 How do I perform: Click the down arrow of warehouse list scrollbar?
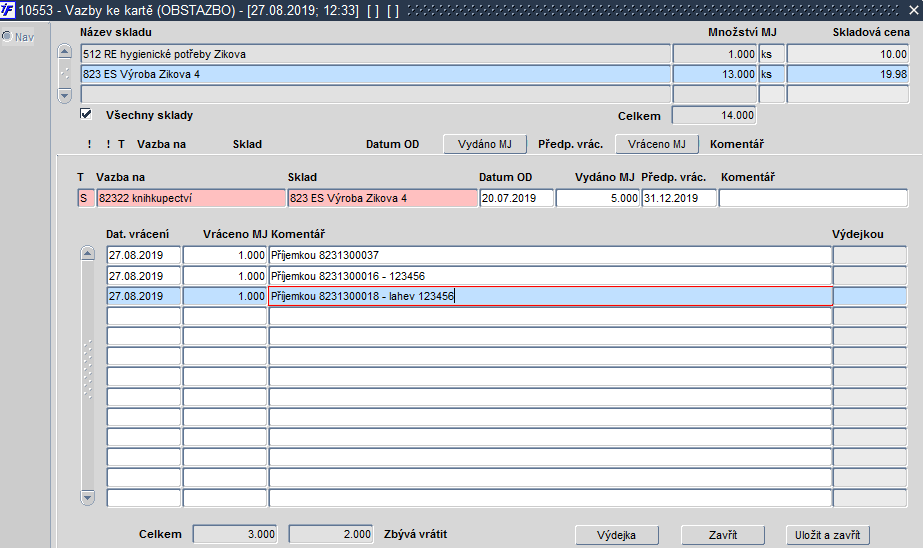[x=65, y=95]
